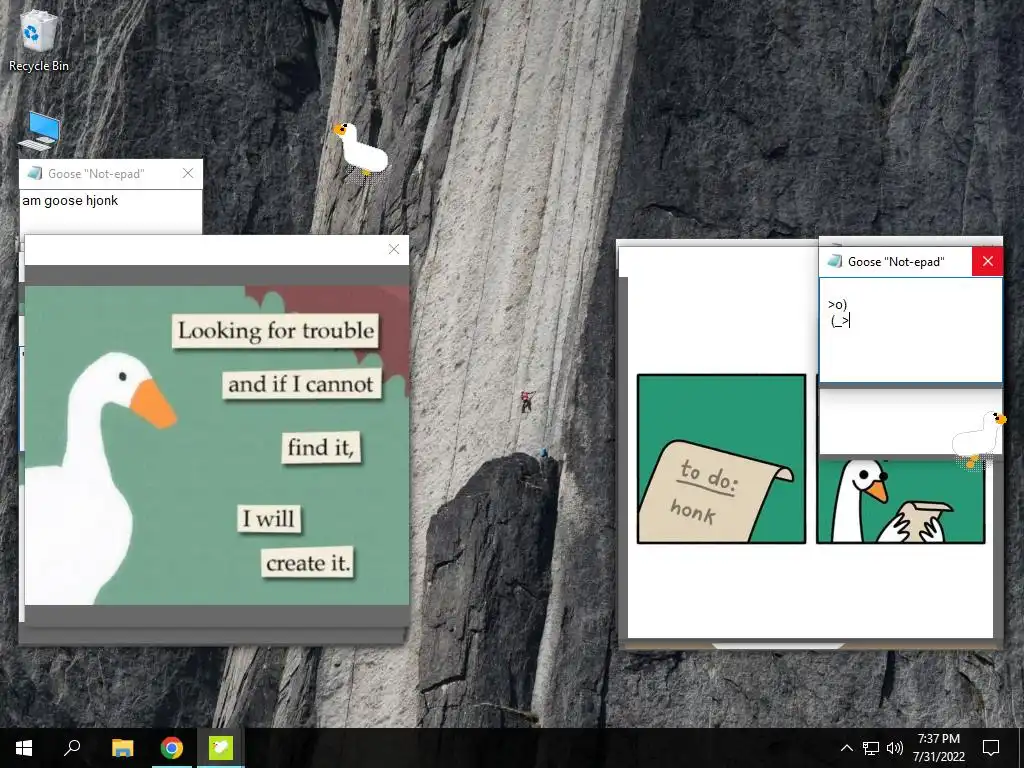
Task: Open Google Chrome from the taskbar
Action: coord(171,748)
